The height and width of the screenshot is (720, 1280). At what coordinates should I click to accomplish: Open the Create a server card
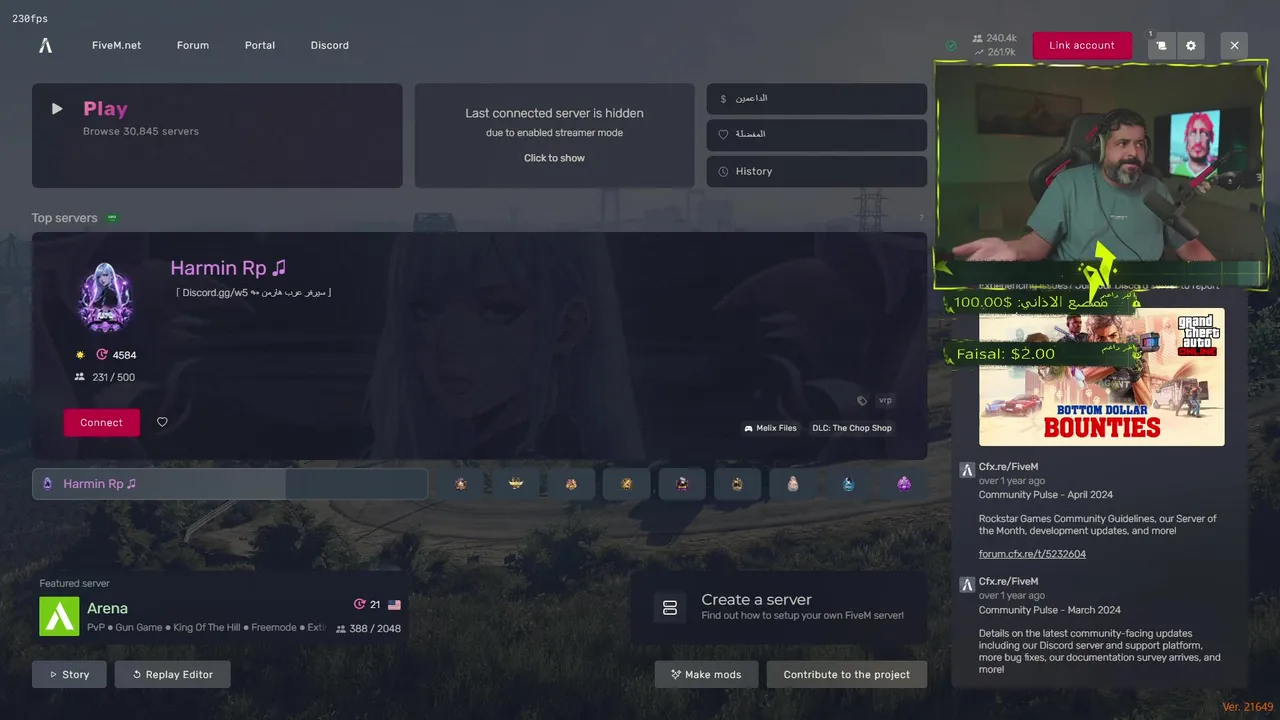[x=779, y=607]
